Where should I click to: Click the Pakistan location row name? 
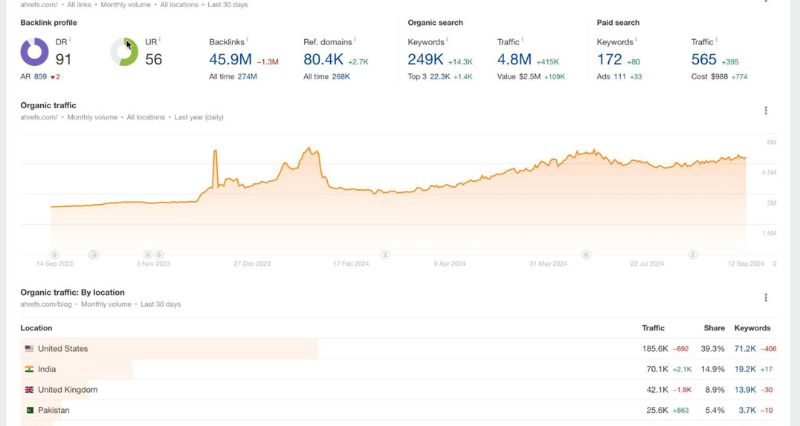pos(54,410)
